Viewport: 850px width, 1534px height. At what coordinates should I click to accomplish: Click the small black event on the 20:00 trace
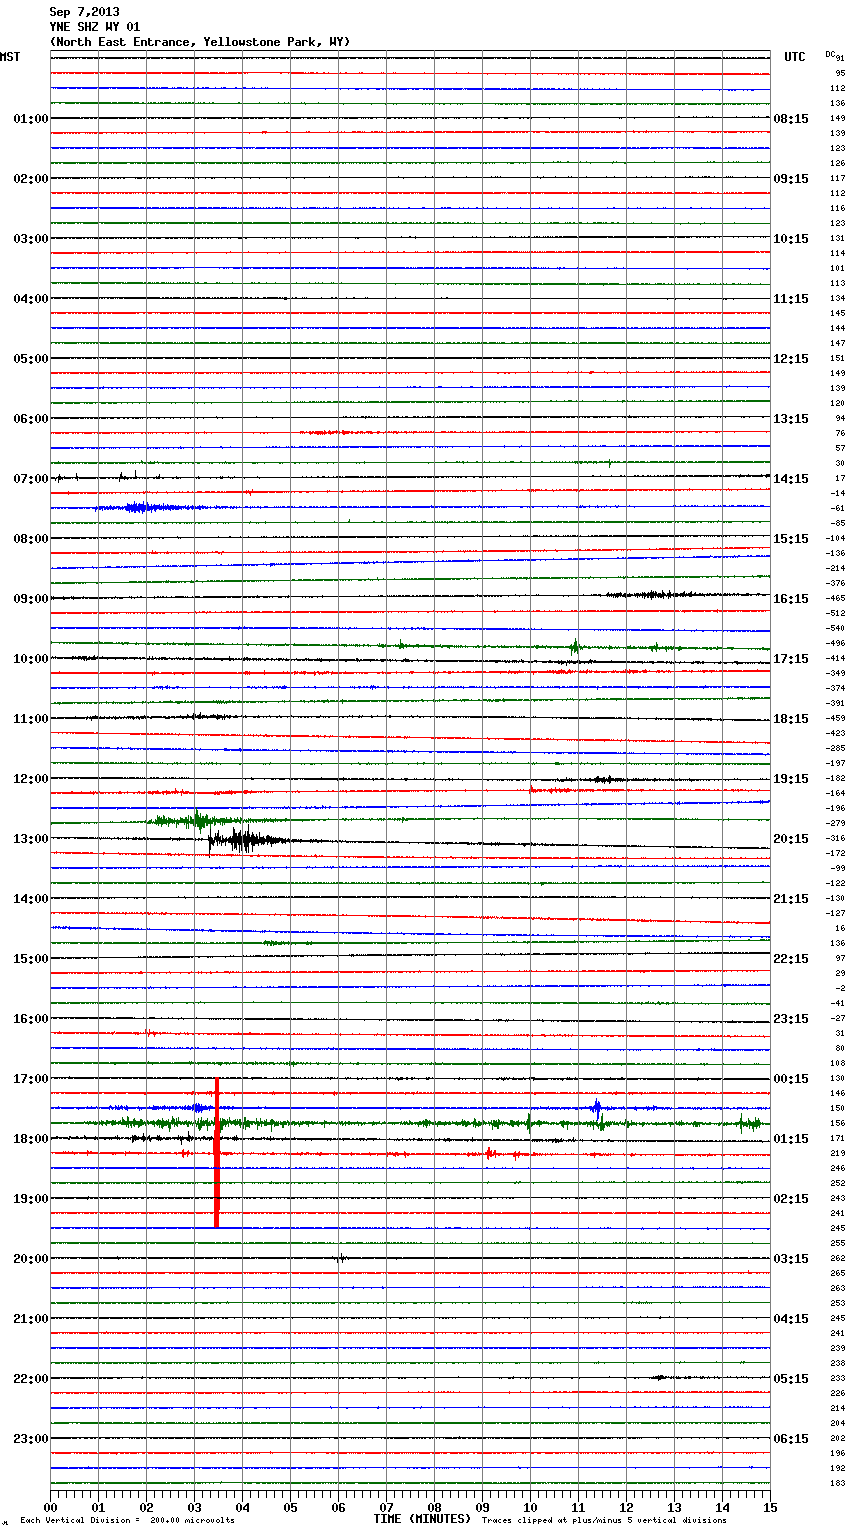pyautogui.click(x=340, y=1258)
